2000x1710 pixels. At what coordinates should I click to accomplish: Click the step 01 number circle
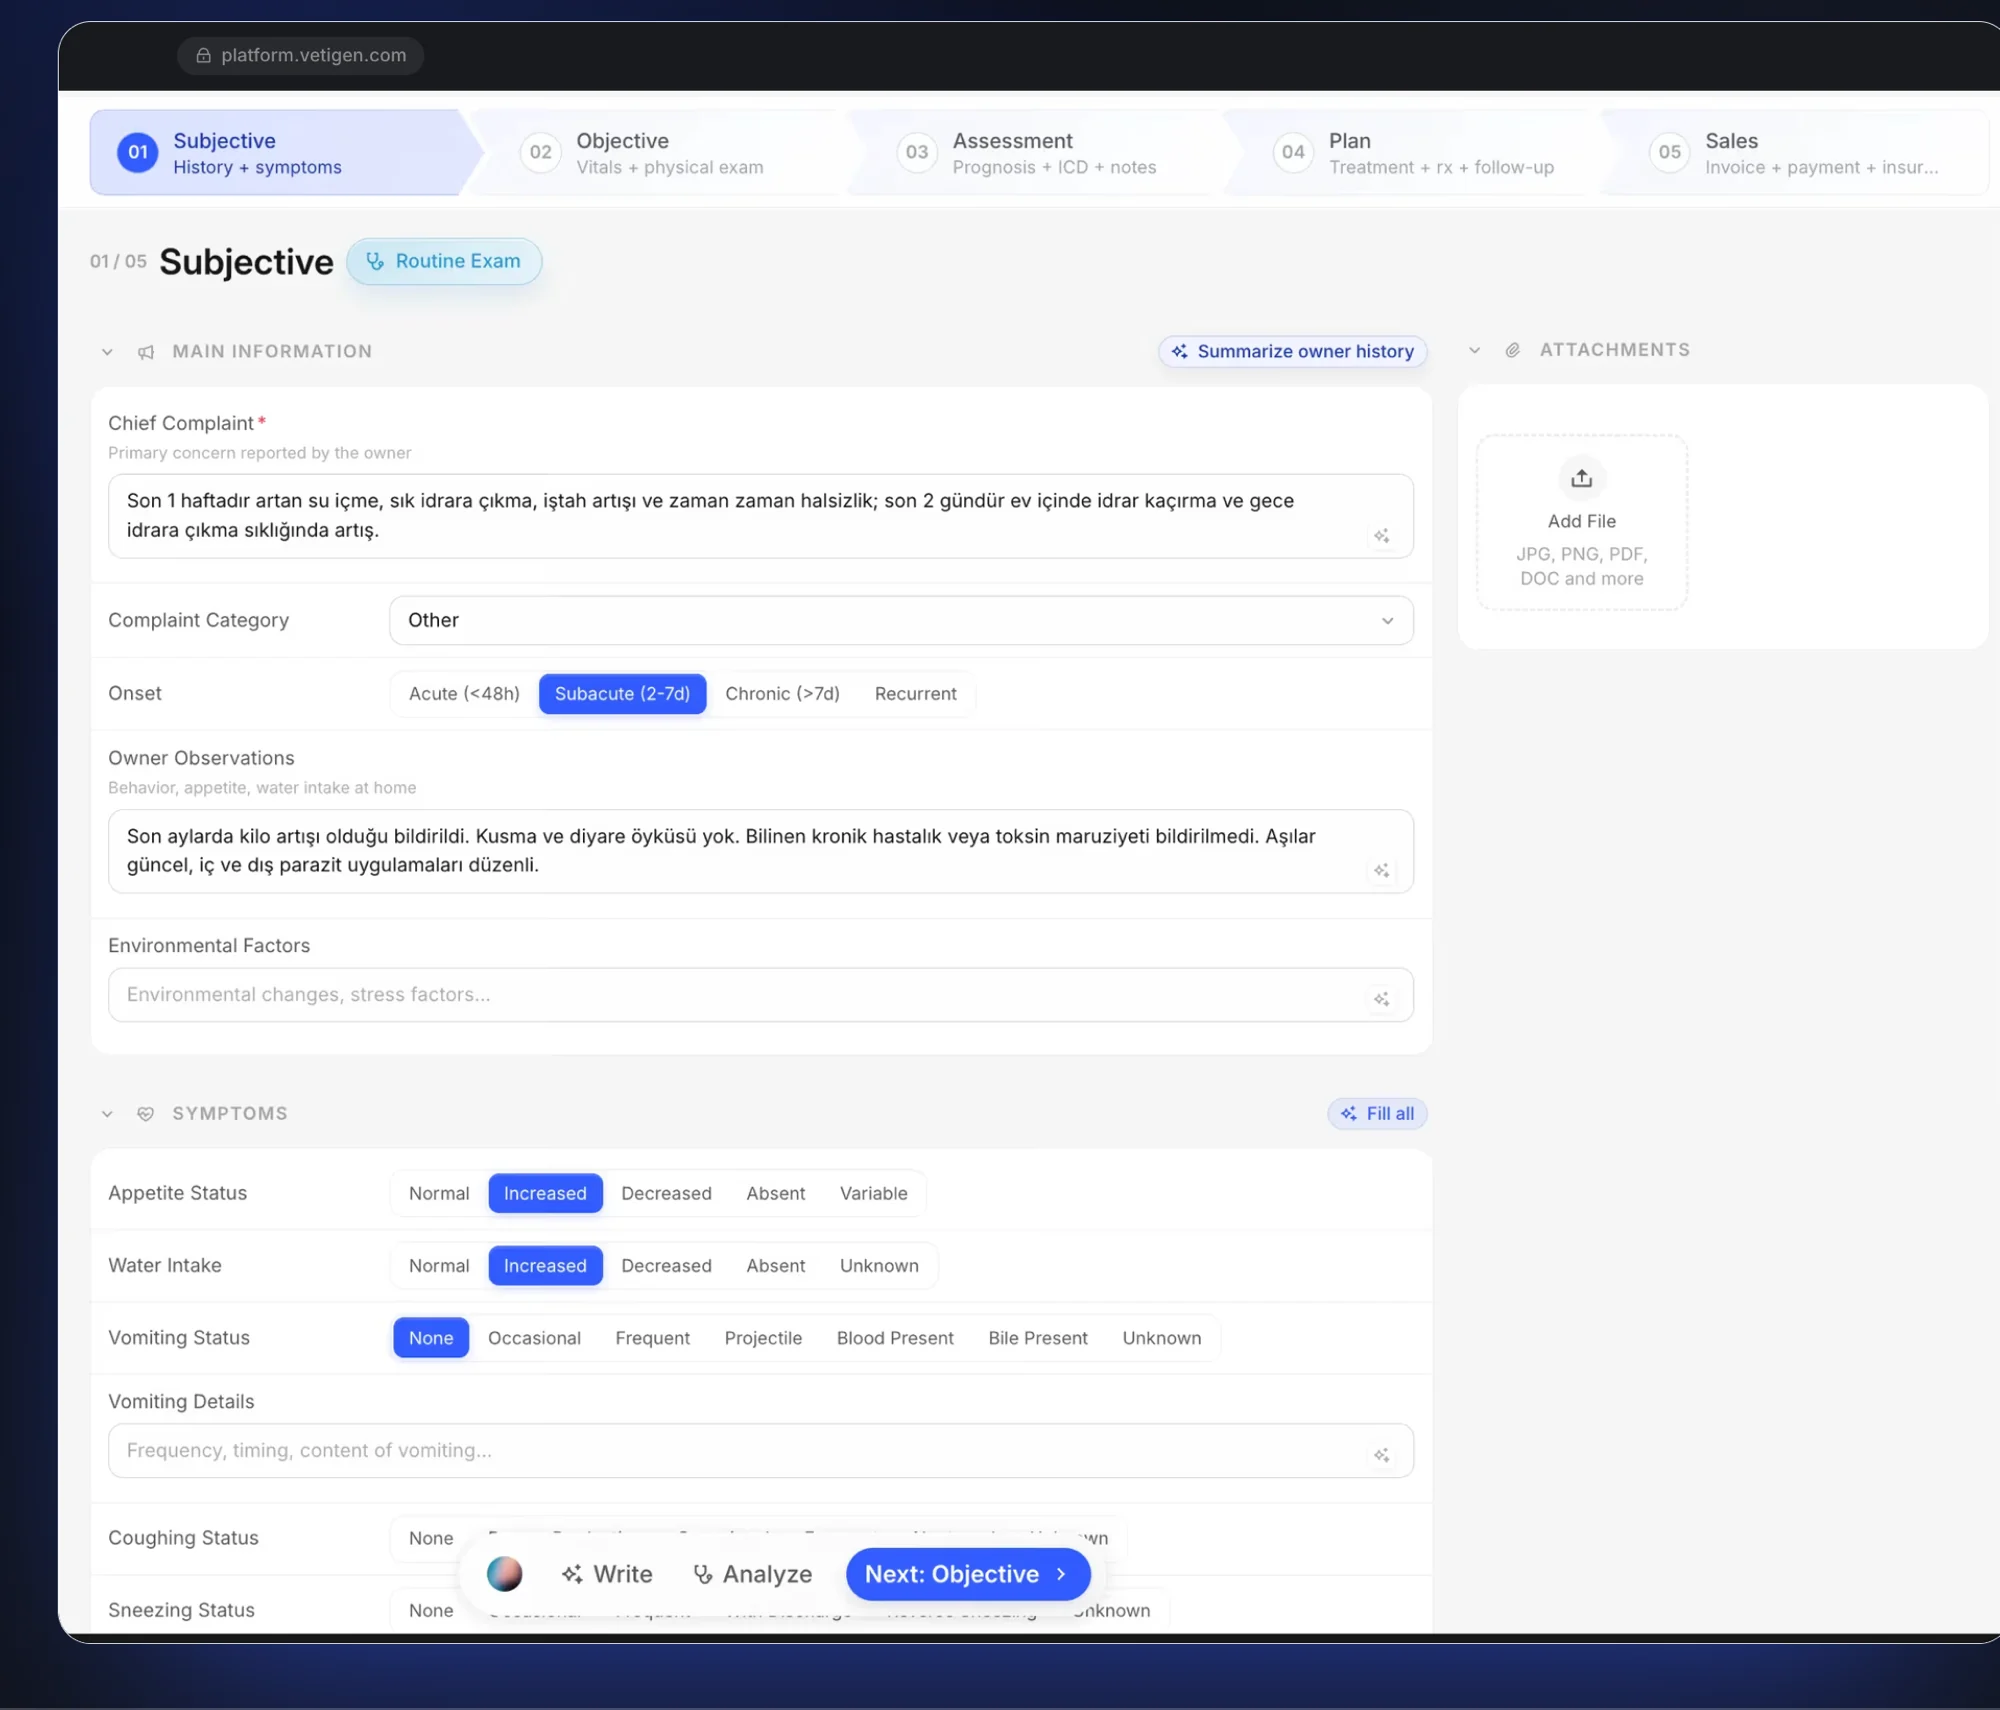(x=138, y=152)
